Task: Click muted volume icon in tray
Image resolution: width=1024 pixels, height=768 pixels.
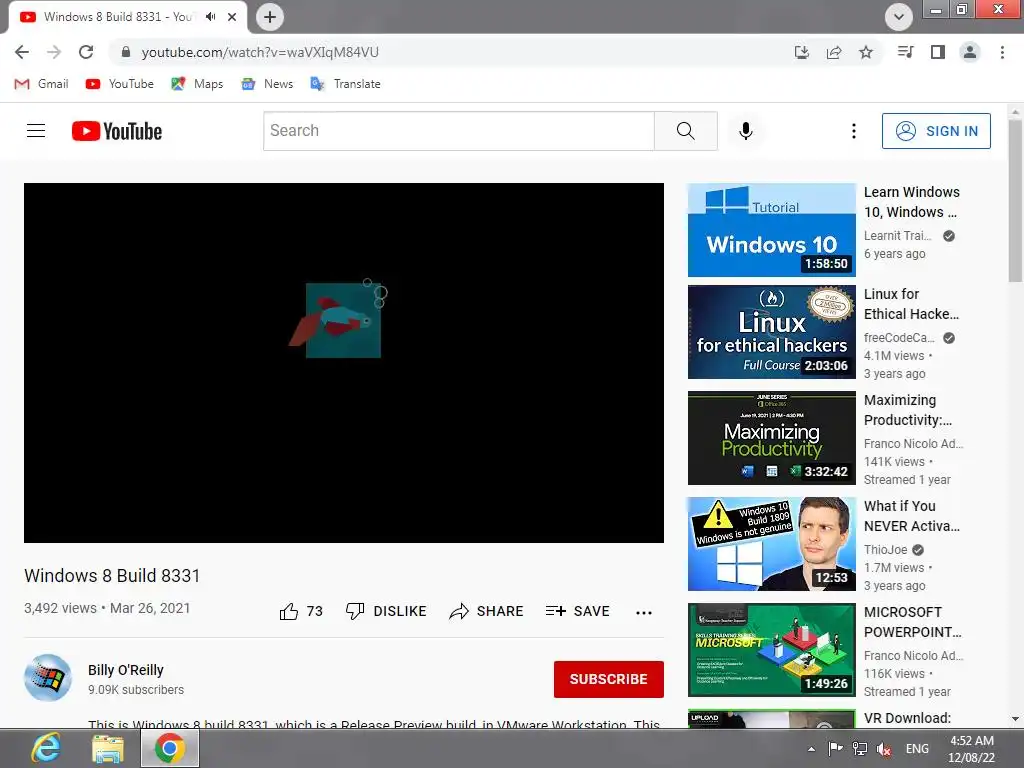Action: 884,749
